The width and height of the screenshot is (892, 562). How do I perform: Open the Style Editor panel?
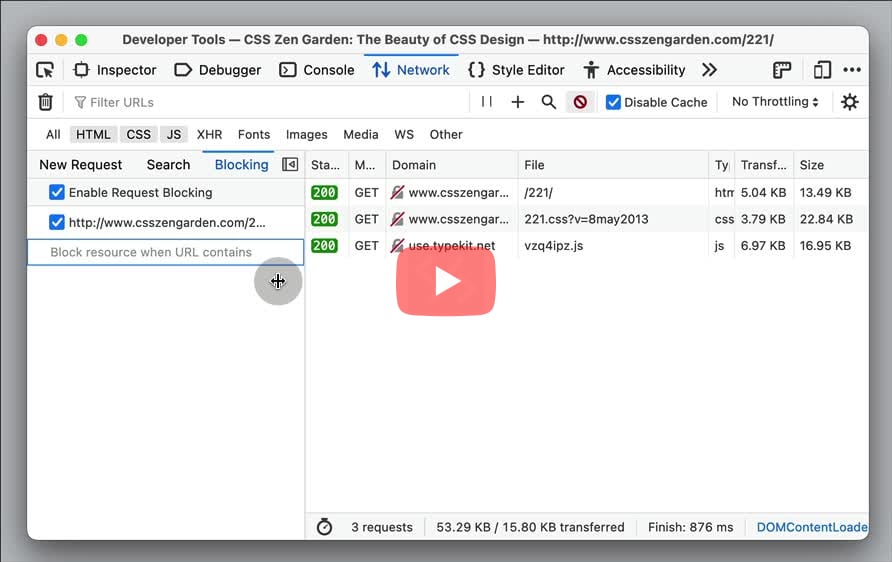pos(516,70)
